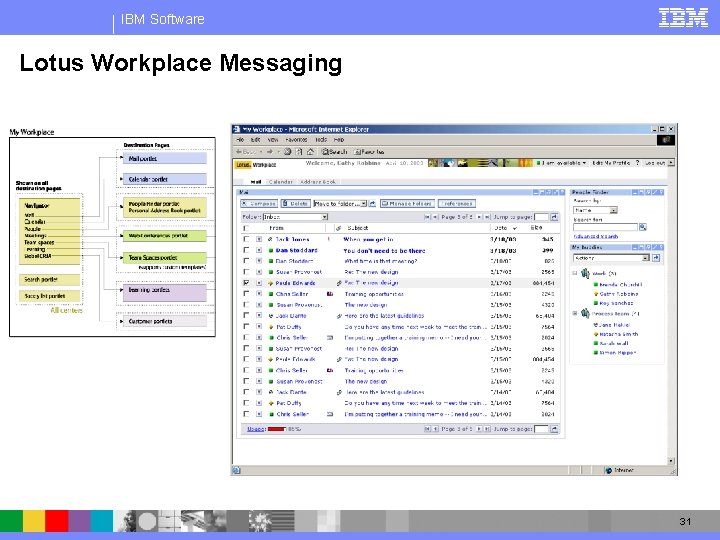Tick checkbox for 'You don't need to be there'

tap(247, 250)
